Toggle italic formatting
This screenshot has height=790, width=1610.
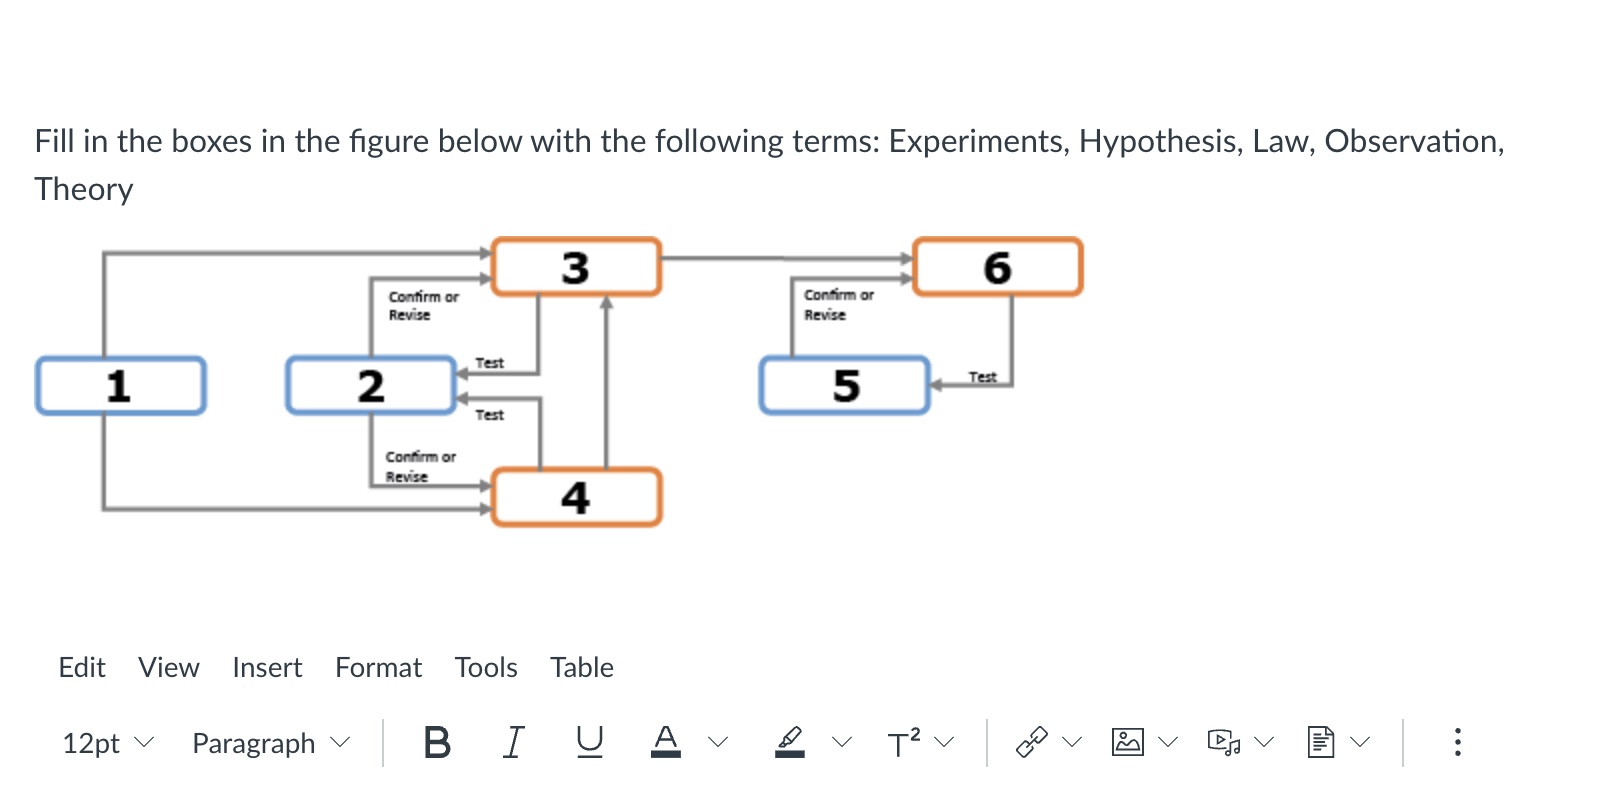pos(513,742)
